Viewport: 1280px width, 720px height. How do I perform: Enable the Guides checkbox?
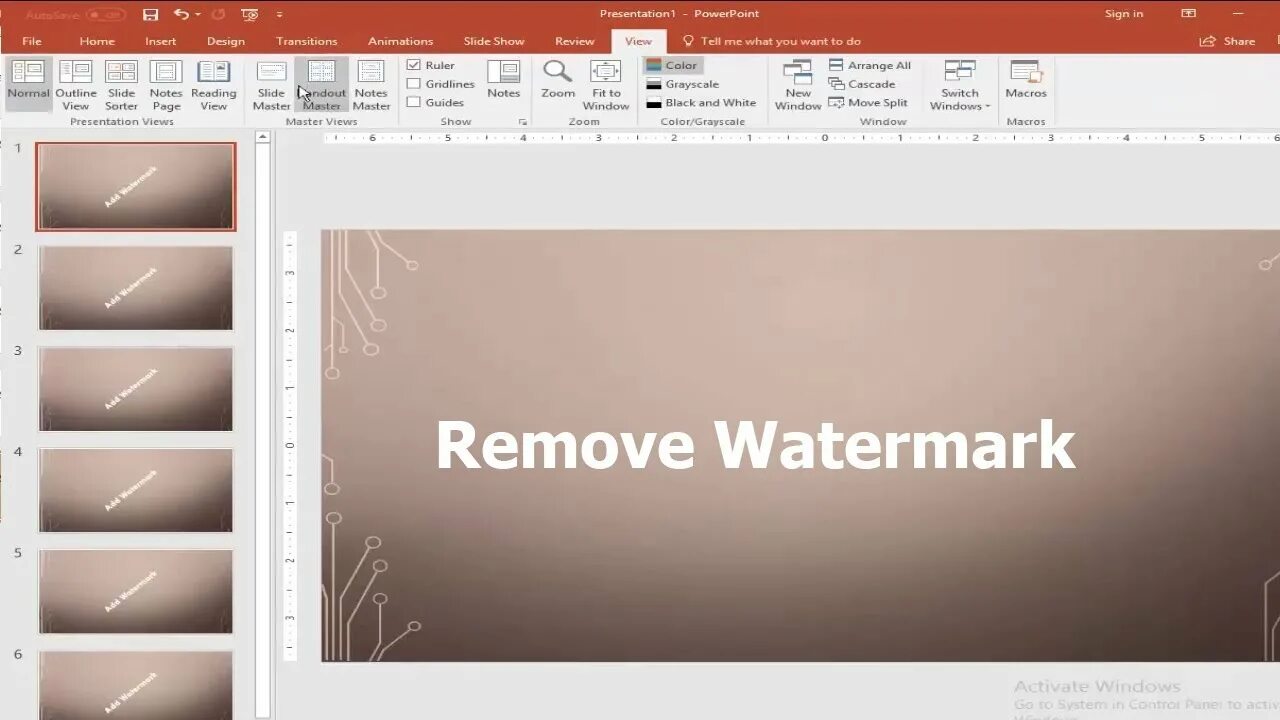point(414,102)
